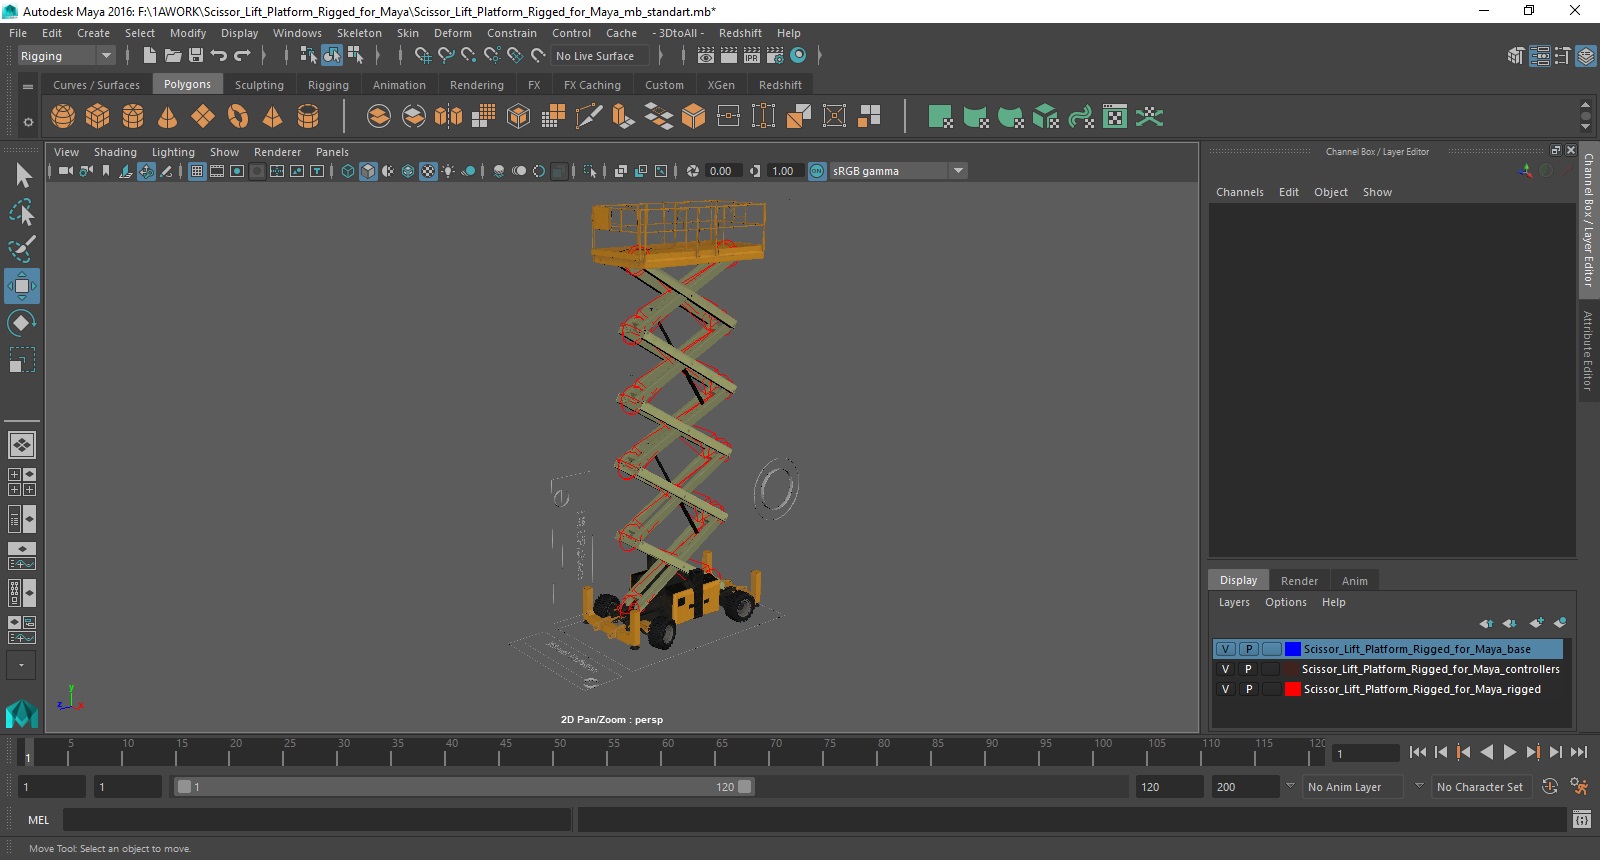Open the viewport Shading menu
This screenshot has height=860, width=1600.
tap(115, 152)
